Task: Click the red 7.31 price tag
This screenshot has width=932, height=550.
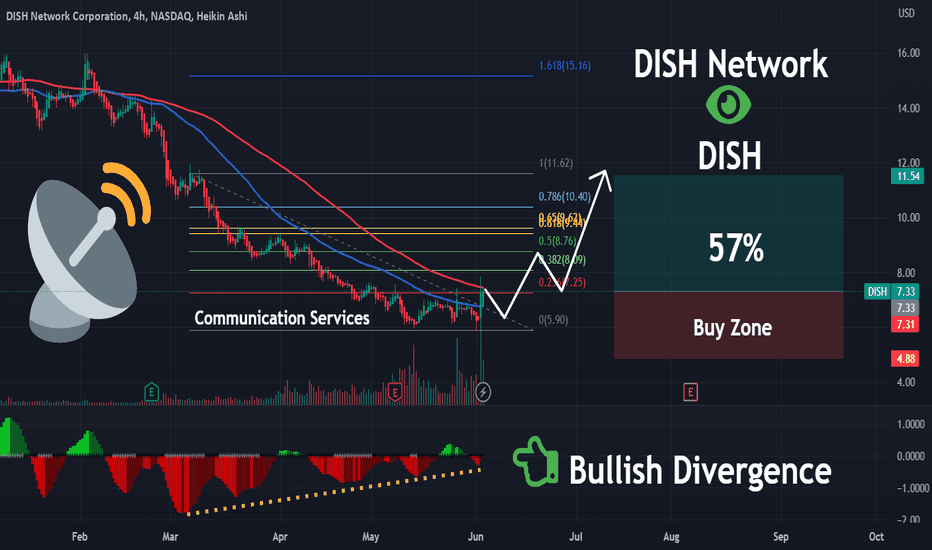Action: click(x=905, y=325)
